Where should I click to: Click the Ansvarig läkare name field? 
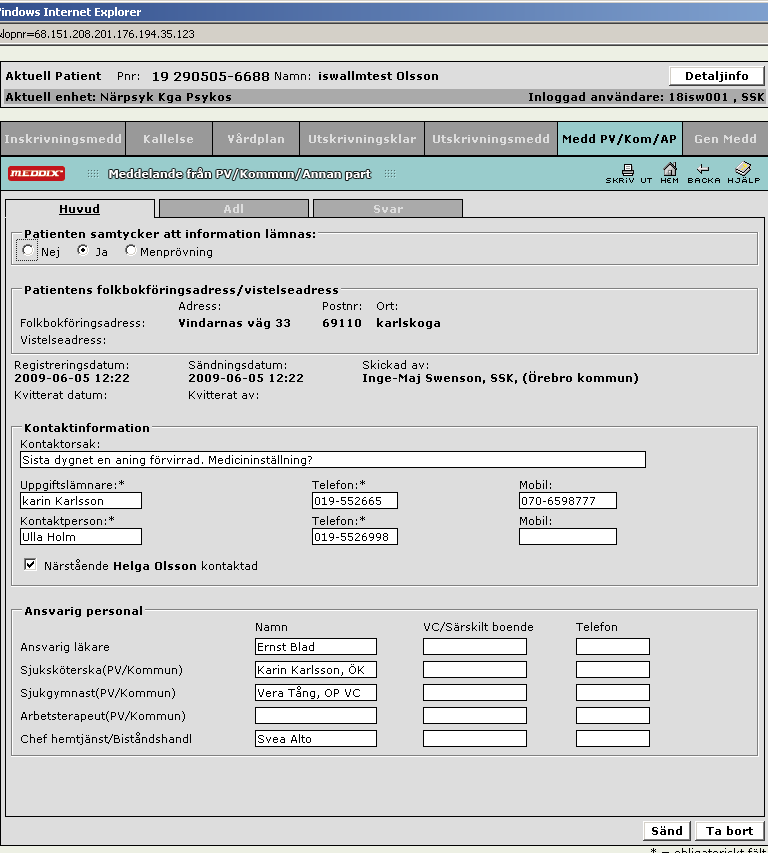pyautogui.click(x=316, y=646)
